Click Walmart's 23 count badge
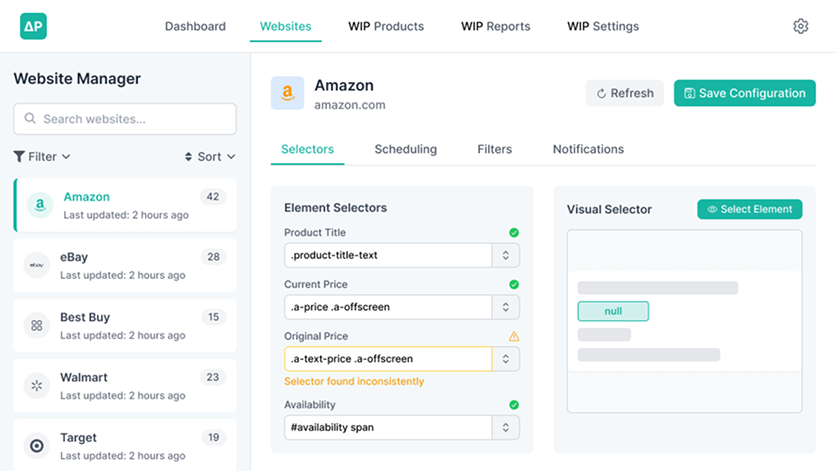The width and height of the screenshot is (836, 471). [x=213, y=377]
